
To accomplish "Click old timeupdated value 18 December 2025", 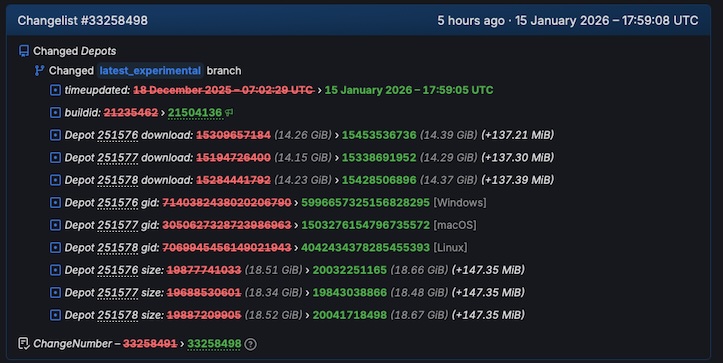I will tap(224, 90).
